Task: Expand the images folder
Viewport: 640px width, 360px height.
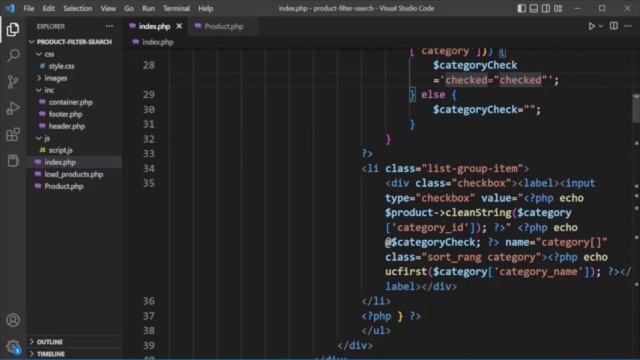Action: coord(74,78)
